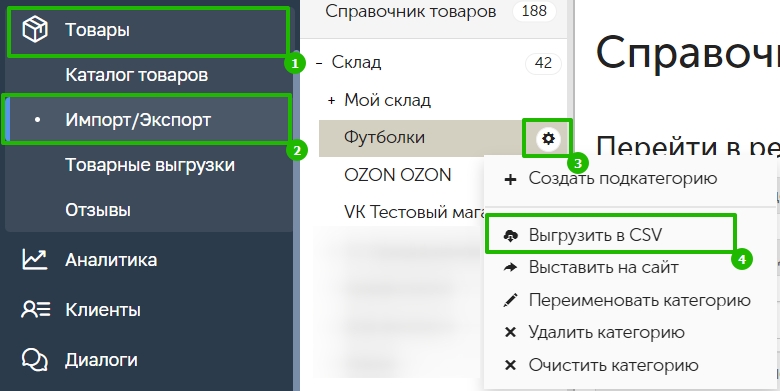Click the pencil icon to rename the category

tap(510, 300)
